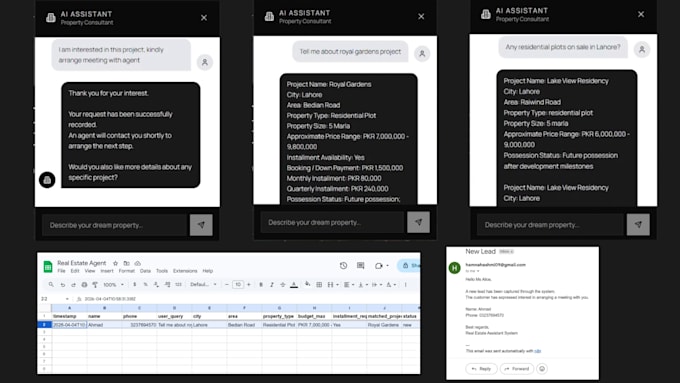The width and height of the screenshot is (680, 383).
Task: Open the comments icon in Sheets header
Action: (x=360, y=265)
